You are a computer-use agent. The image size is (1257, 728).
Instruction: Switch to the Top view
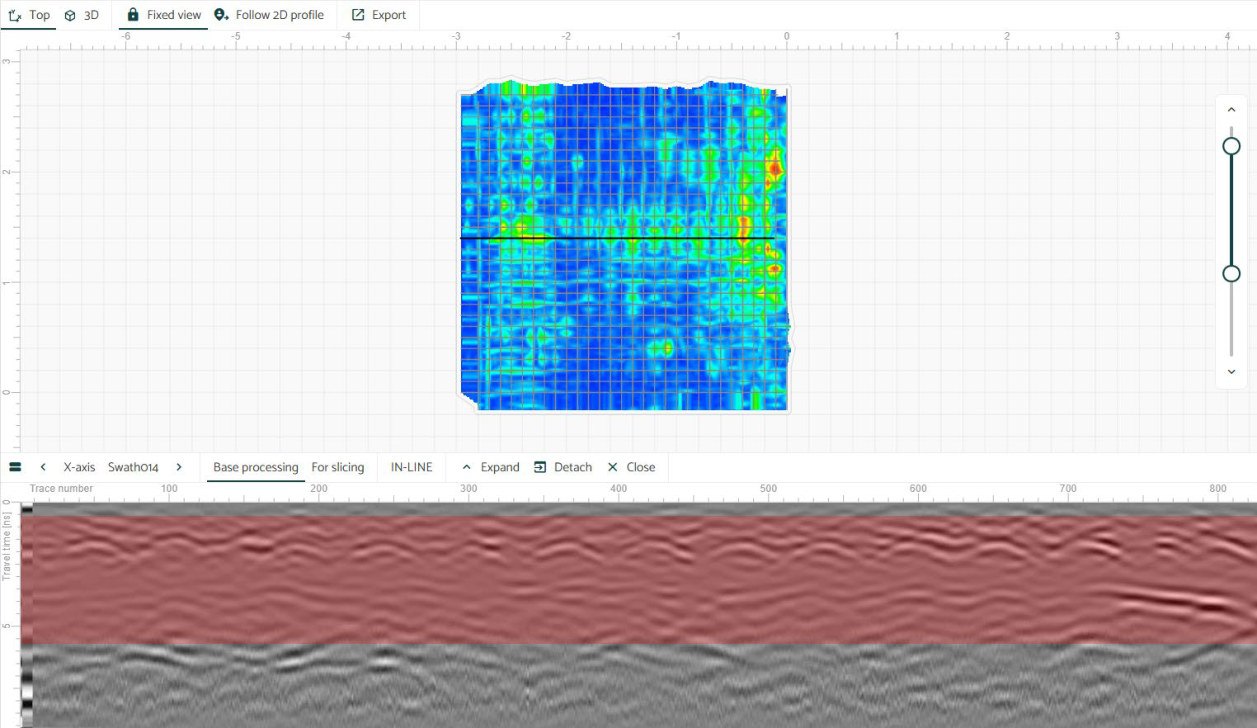point(28,15)
